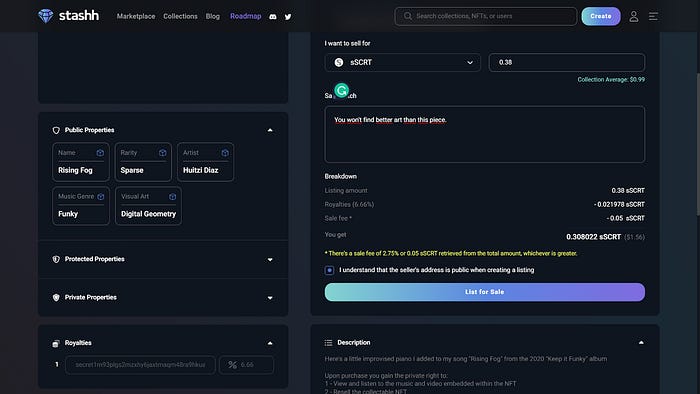Select the Sparse rarity value
Image resolution: width=700 pixels, height=394 pixels.
(x=132, y=170)
